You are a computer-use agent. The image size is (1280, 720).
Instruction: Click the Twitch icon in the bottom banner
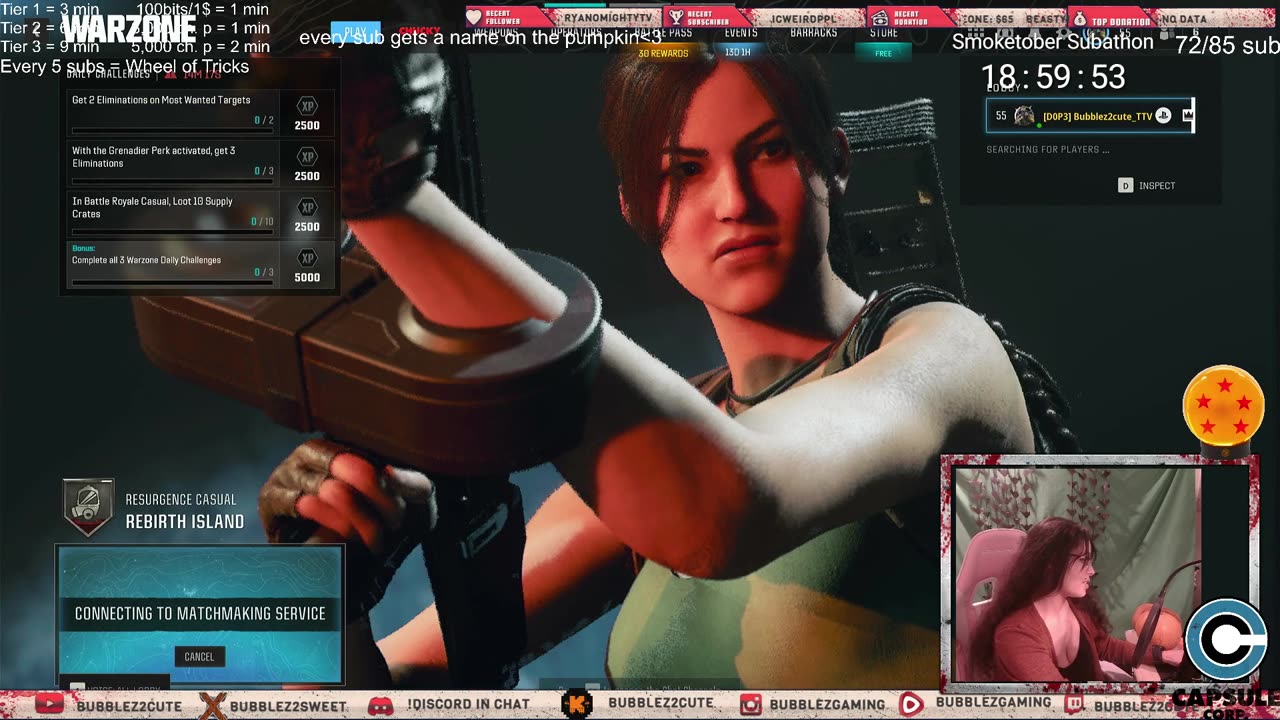pyautogui.click(x=1073, y=705)
